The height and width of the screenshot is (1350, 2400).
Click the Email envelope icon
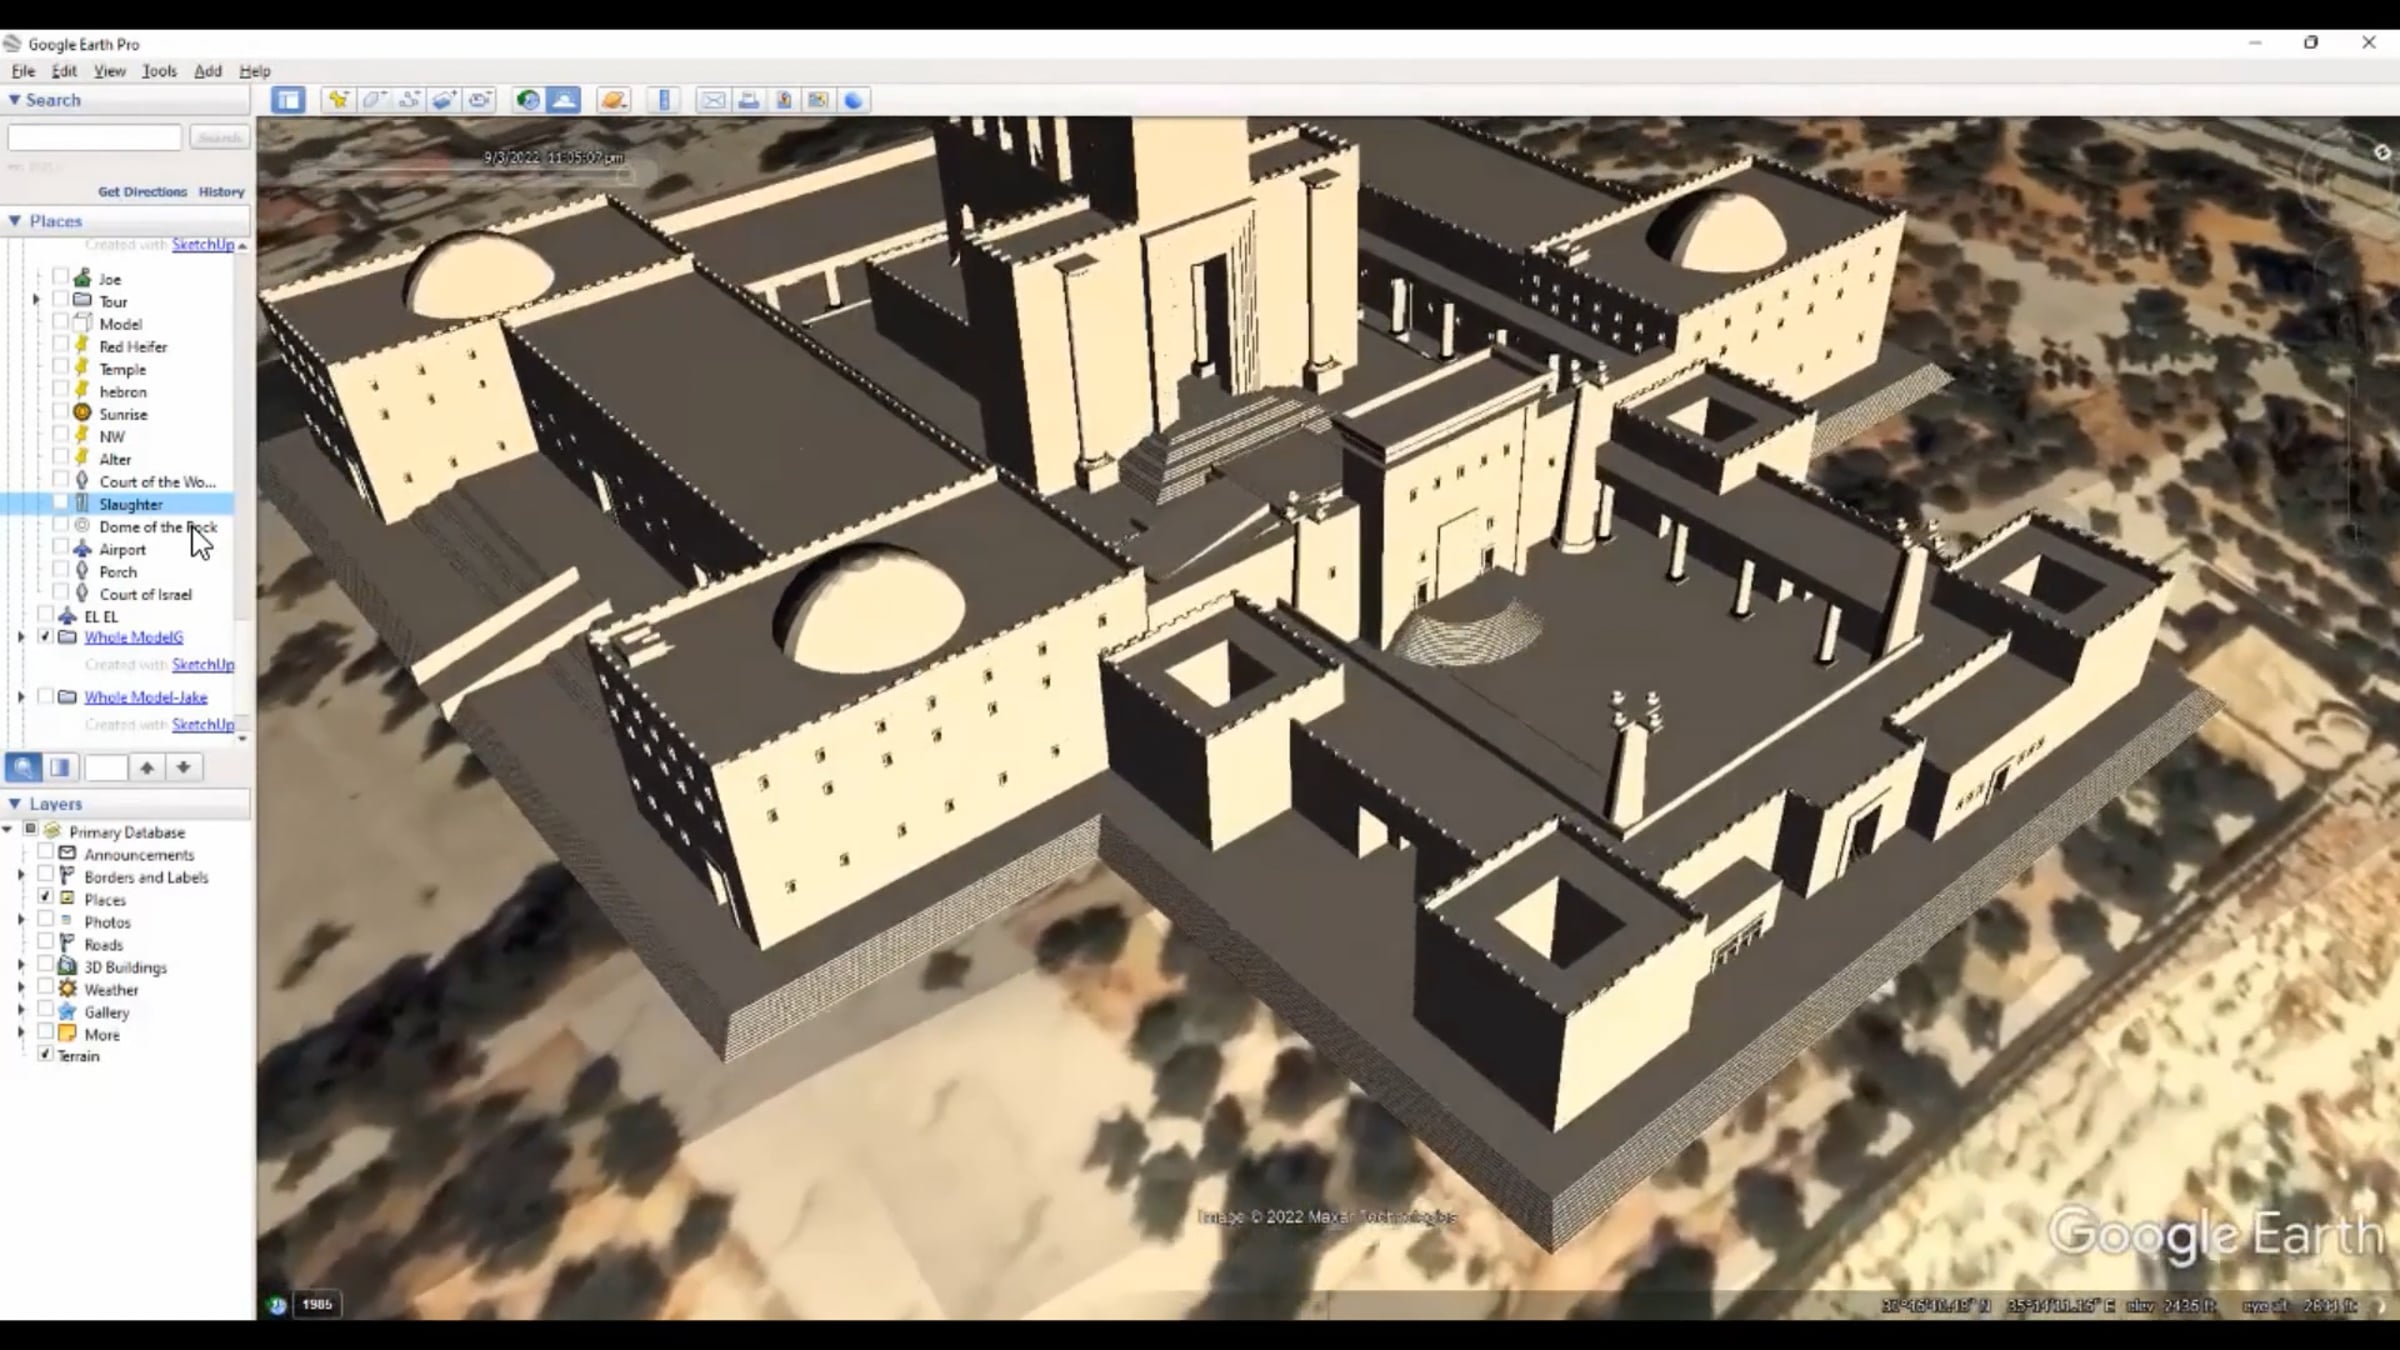click(712, 100)
